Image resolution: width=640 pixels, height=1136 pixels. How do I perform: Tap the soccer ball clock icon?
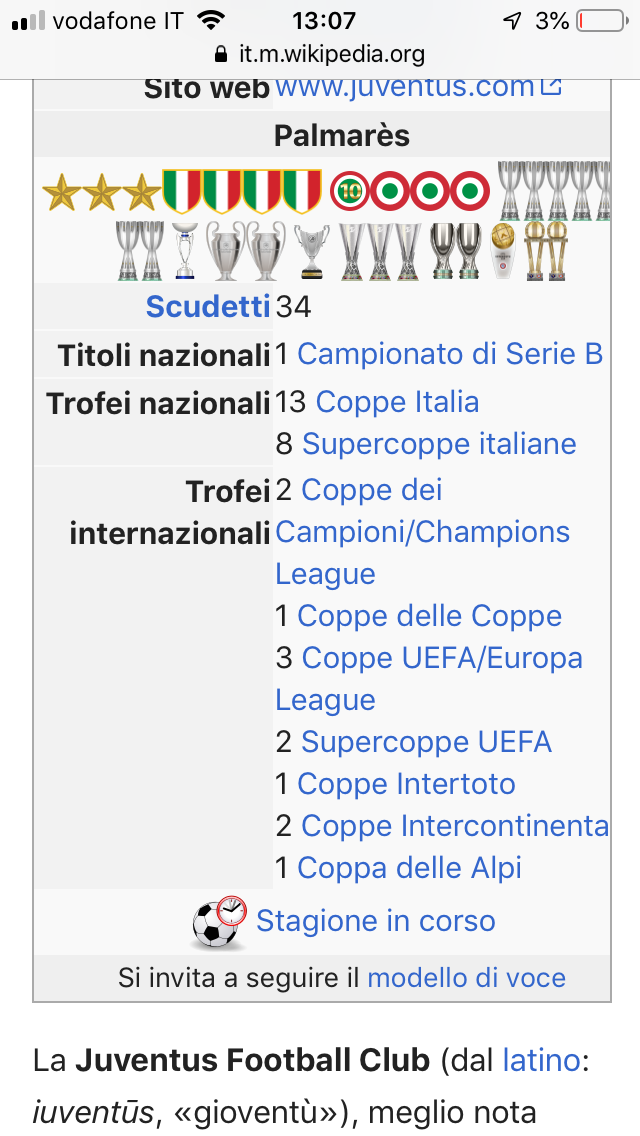220,922
